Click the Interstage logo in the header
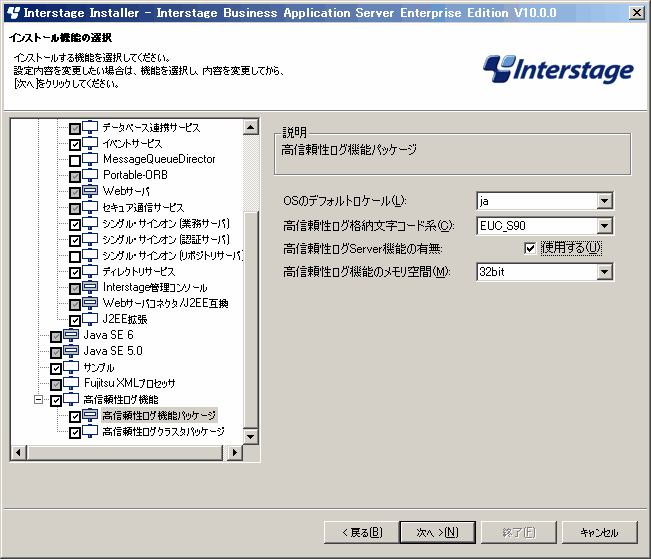651x559 pixels. click(558, 69)
